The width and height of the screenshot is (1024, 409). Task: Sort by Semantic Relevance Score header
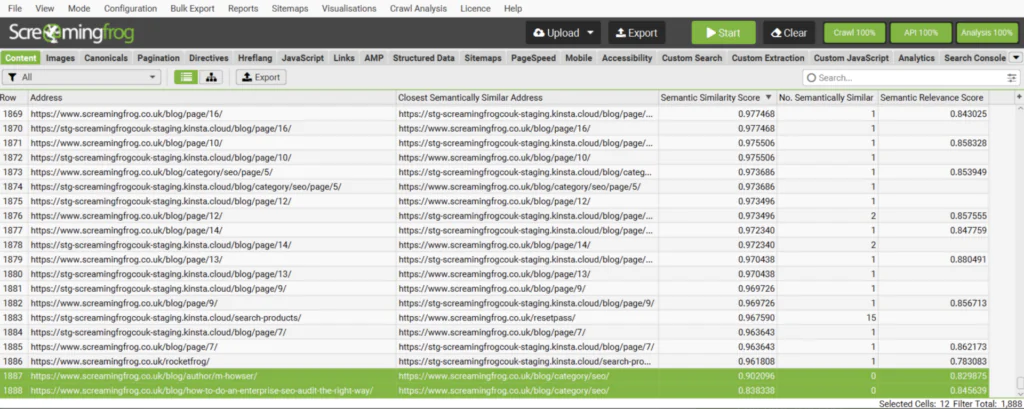point(933,98)
